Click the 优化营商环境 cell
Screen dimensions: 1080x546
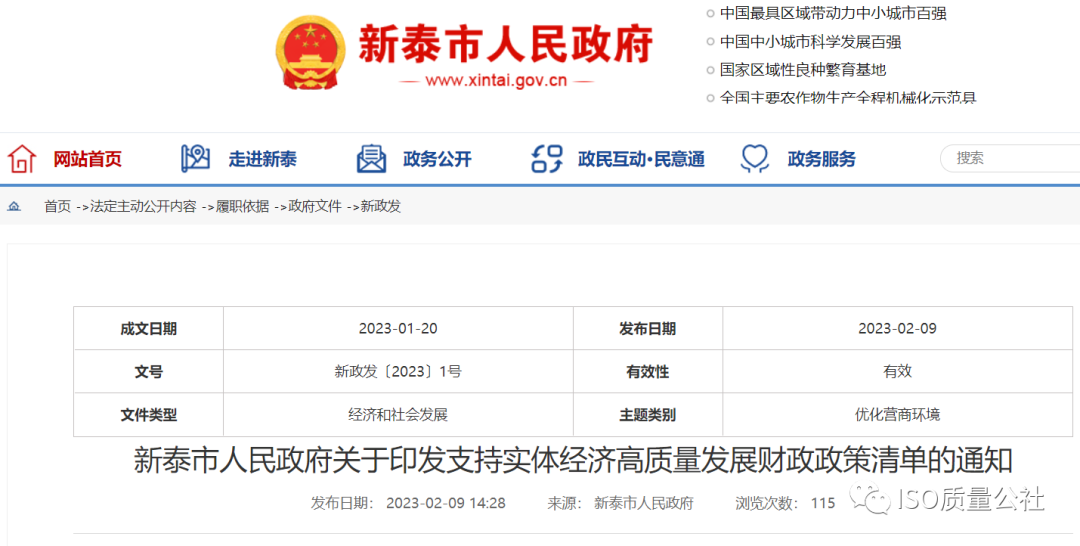point(897,414)
